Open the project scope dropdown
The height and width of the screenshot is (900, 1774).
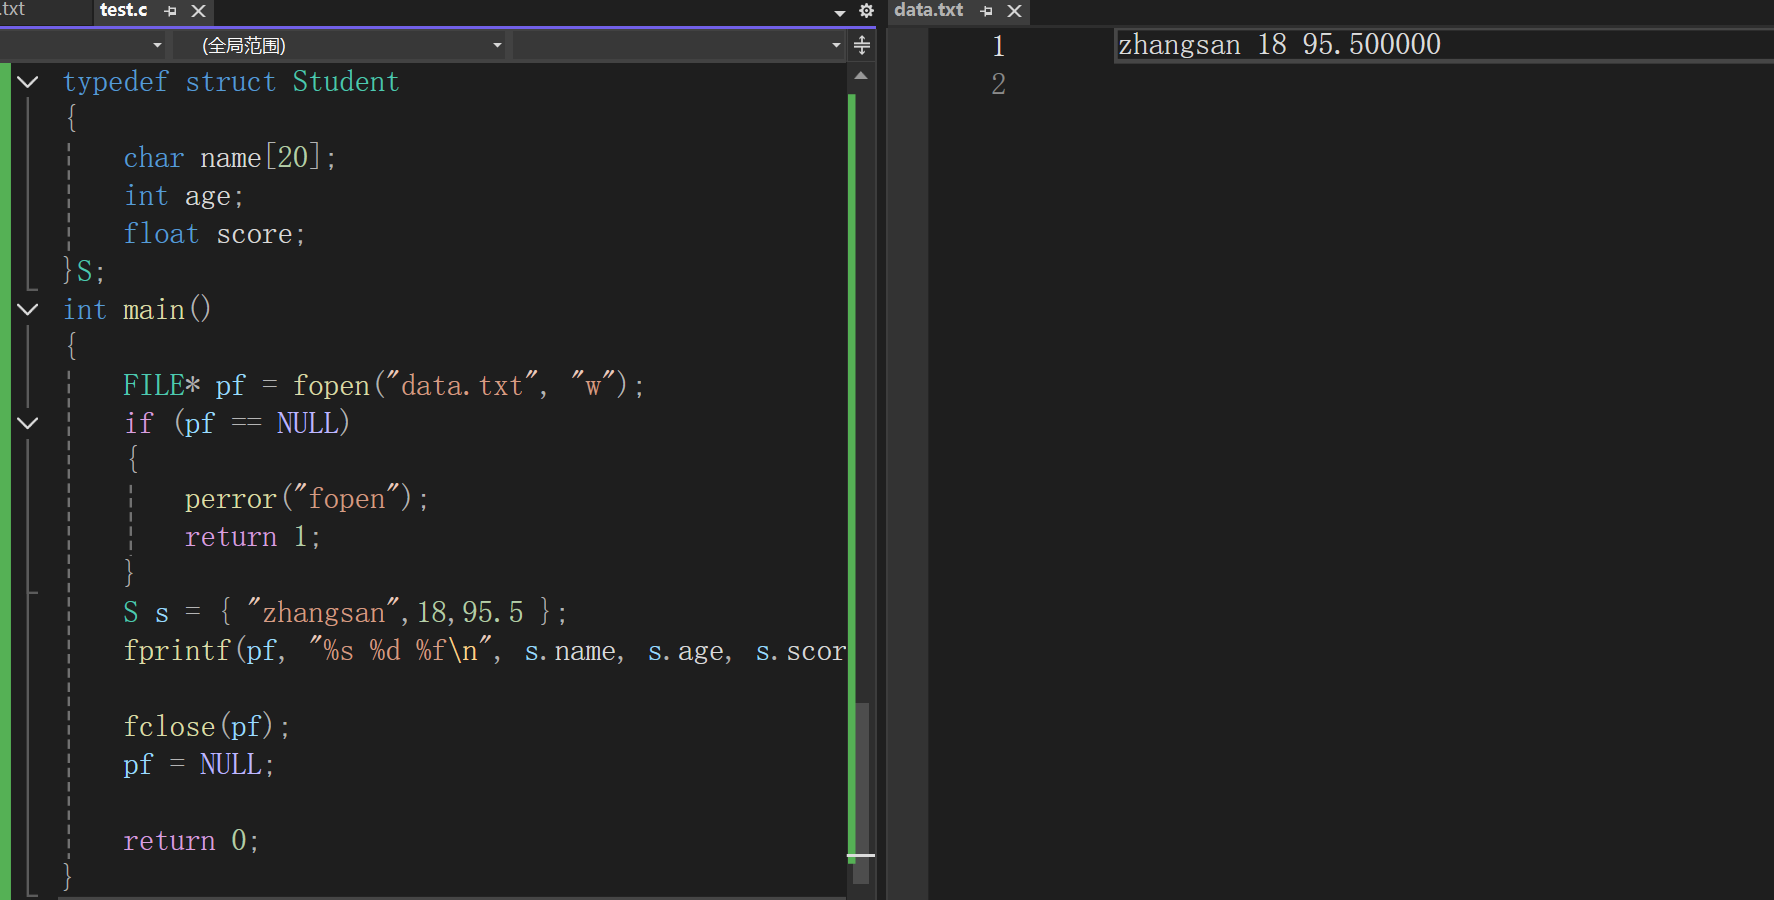coord(84,45)
